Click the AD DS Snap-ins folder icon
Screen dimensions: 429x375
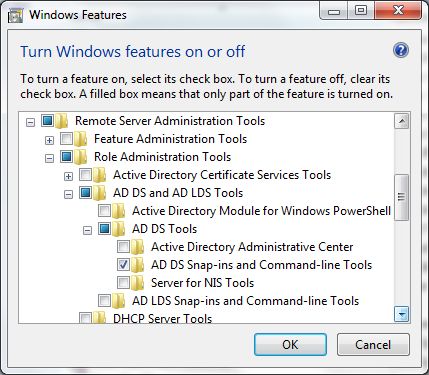pos(138,265)
